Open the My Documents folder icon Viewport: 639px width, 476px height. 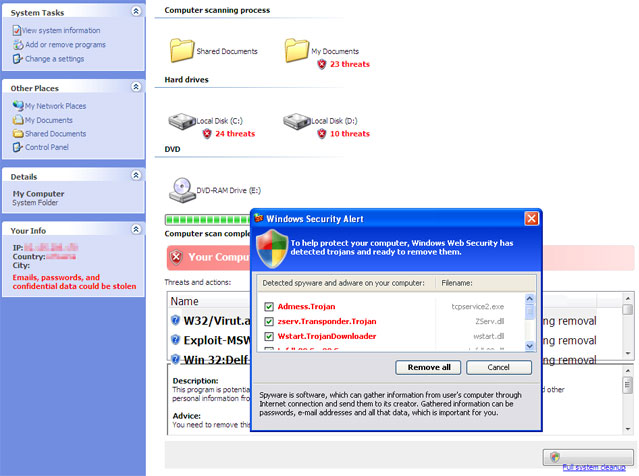[297, 51]
